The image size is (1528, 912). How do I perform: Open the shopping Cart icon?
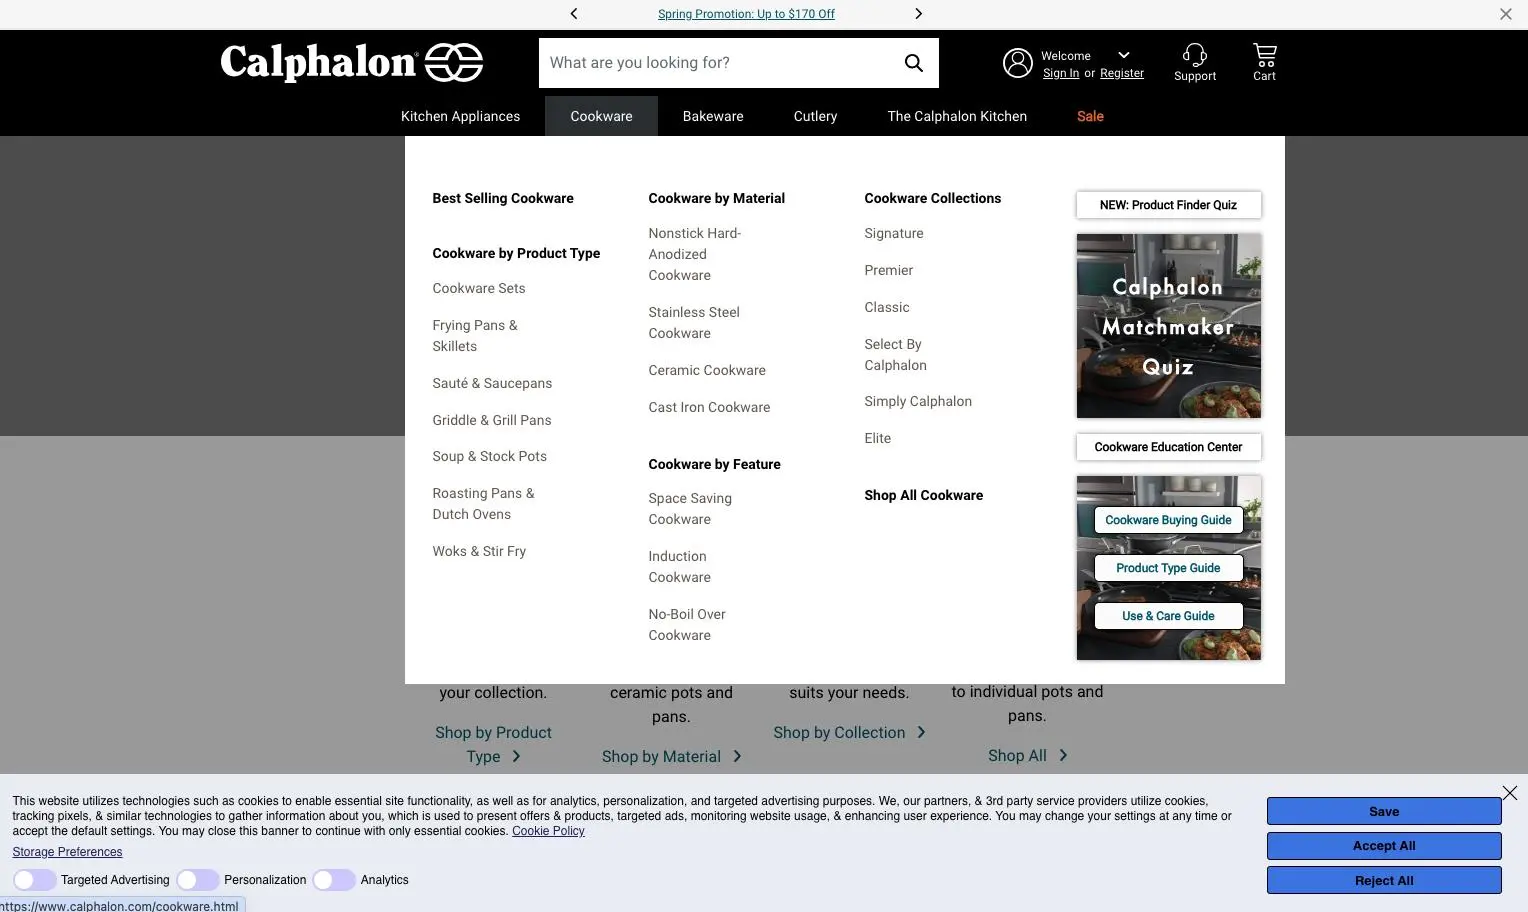pyautogui.click(x=1263, y=55)
